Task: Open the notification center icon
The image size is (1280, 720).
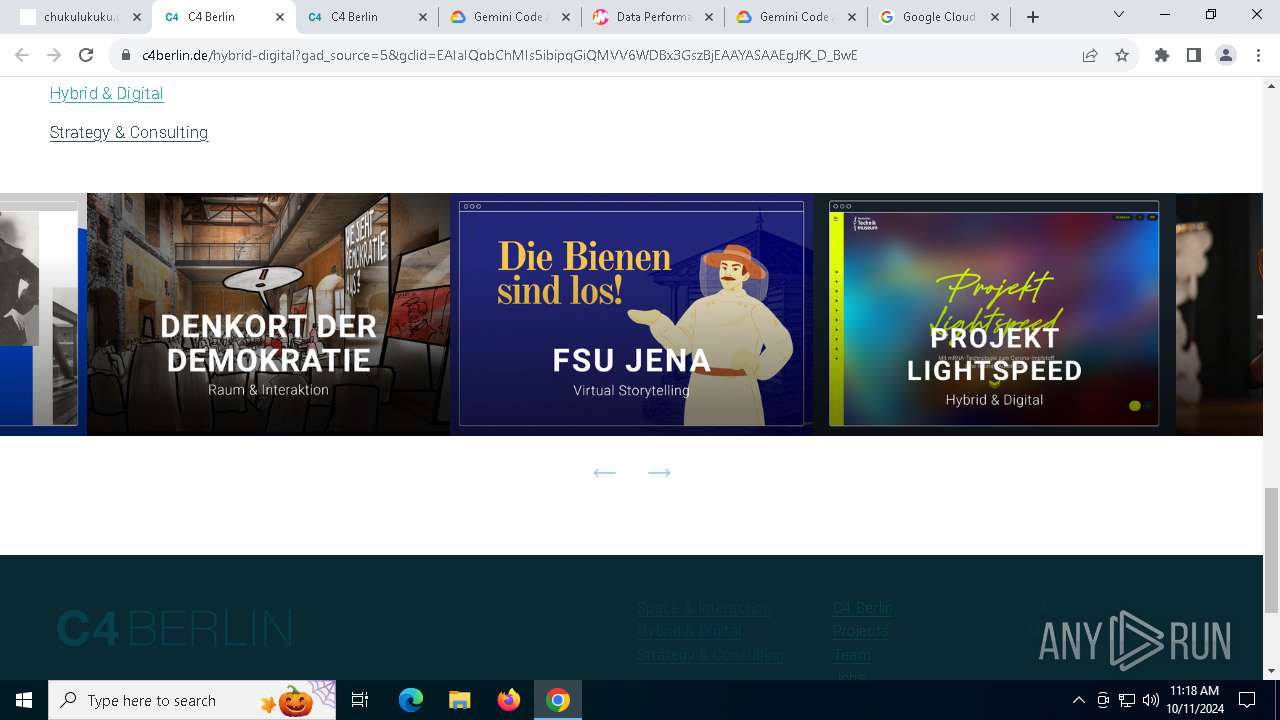Action: tap(1247, 700)
